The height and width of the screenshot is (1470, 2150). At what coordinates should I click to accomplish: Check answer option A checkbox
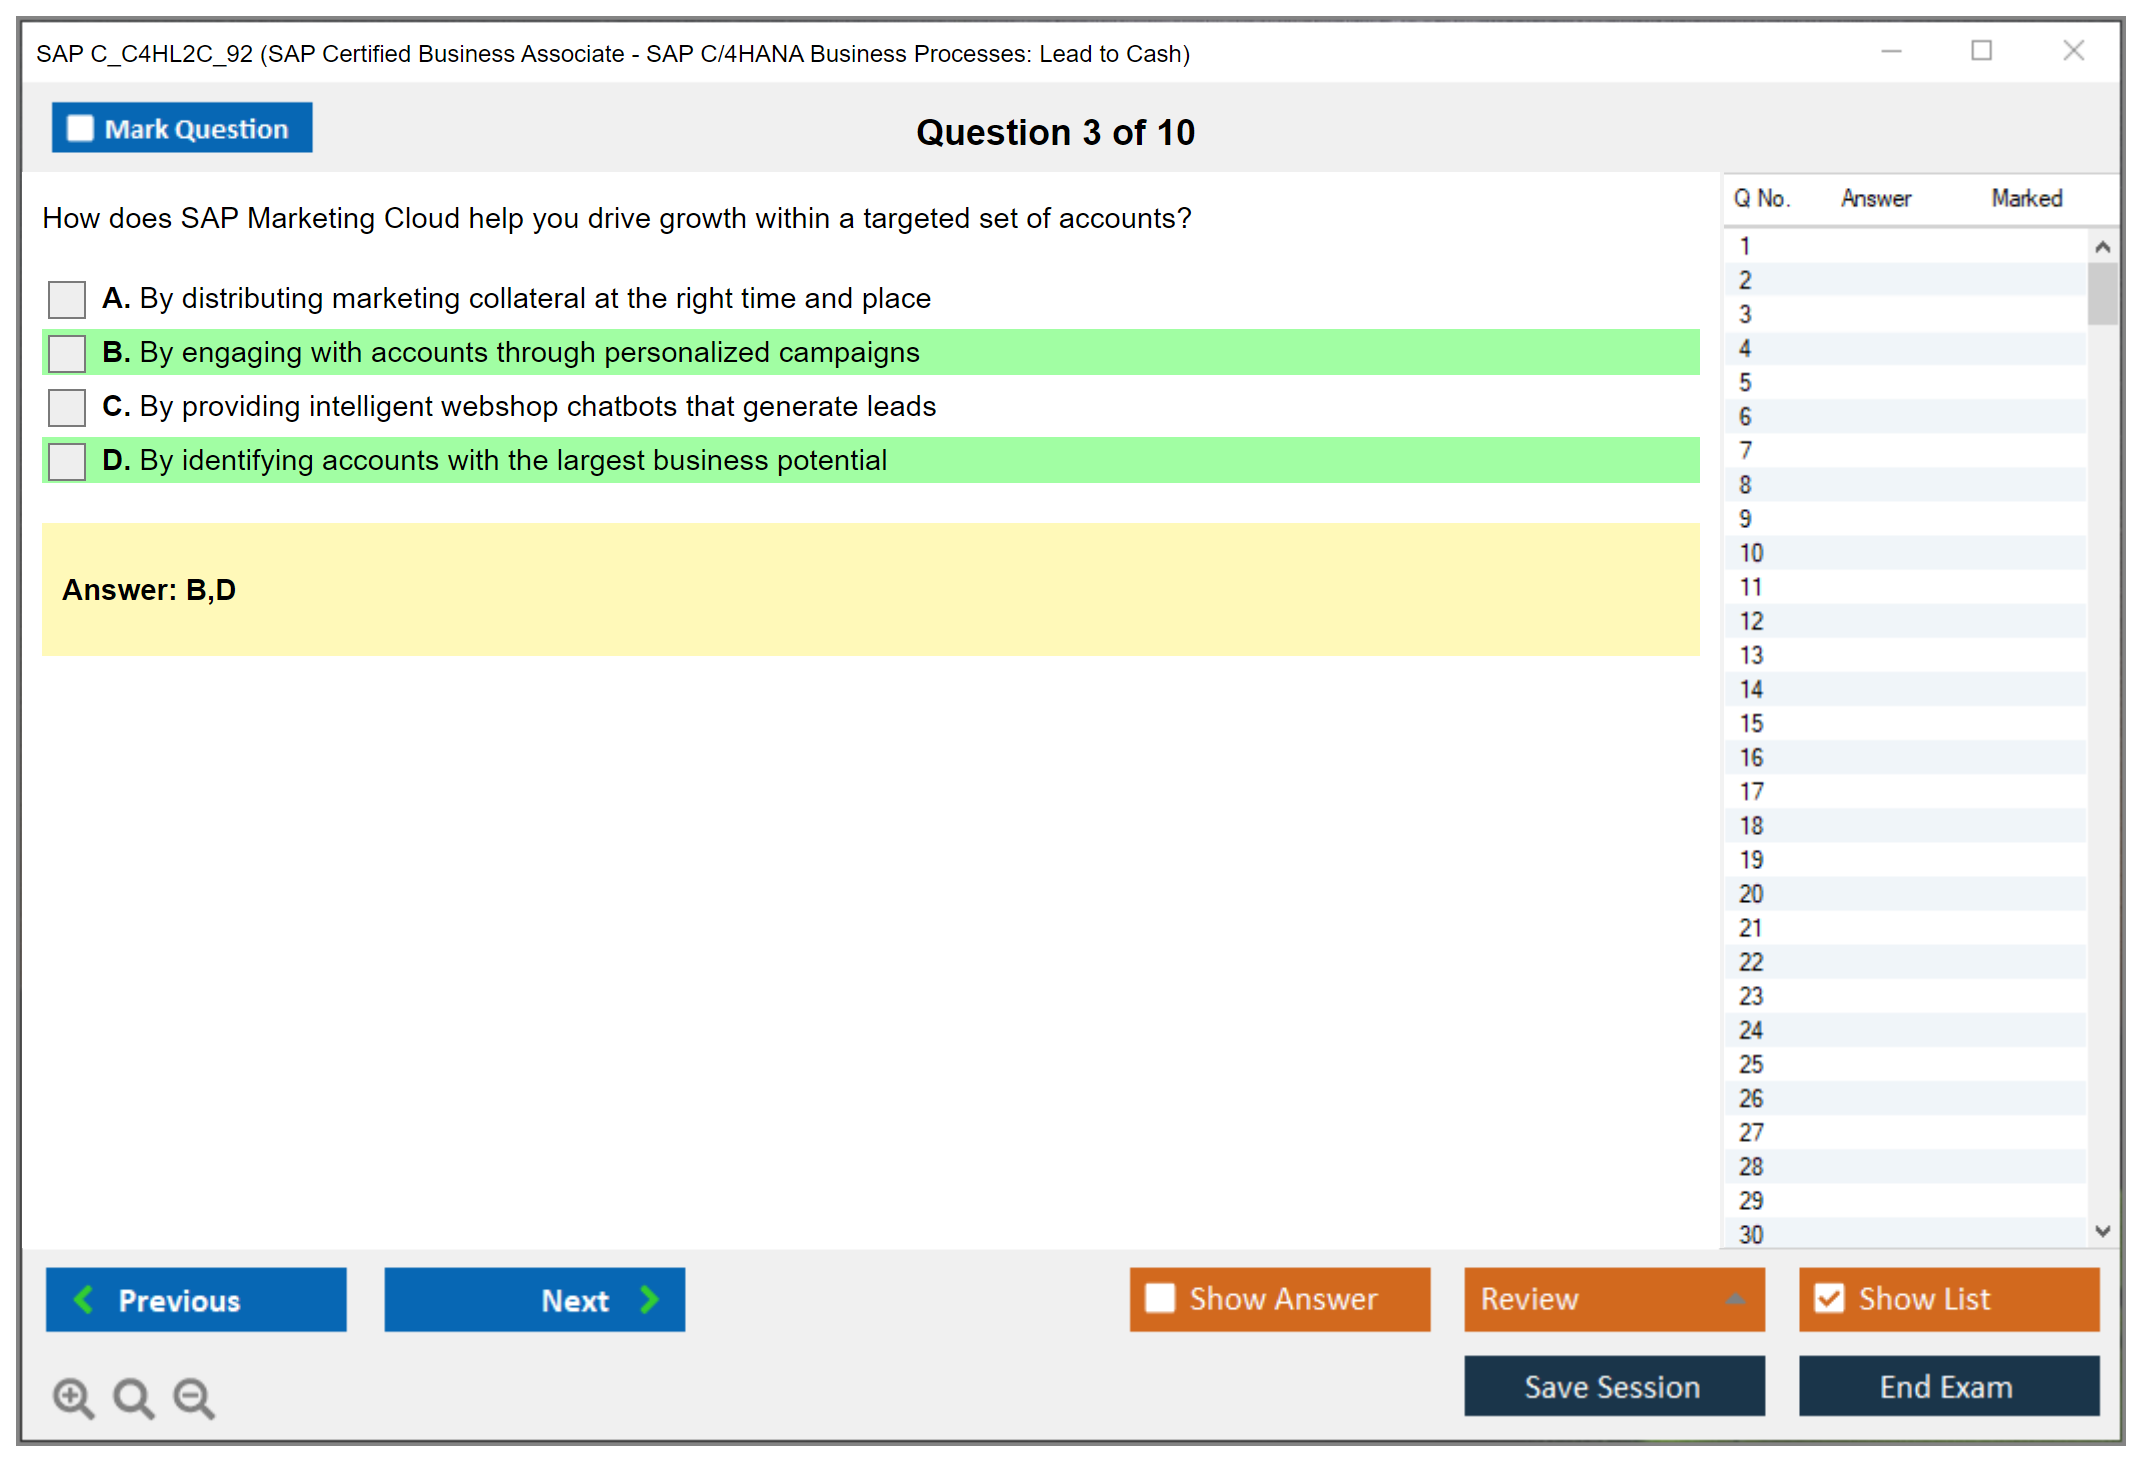[67, 299]
